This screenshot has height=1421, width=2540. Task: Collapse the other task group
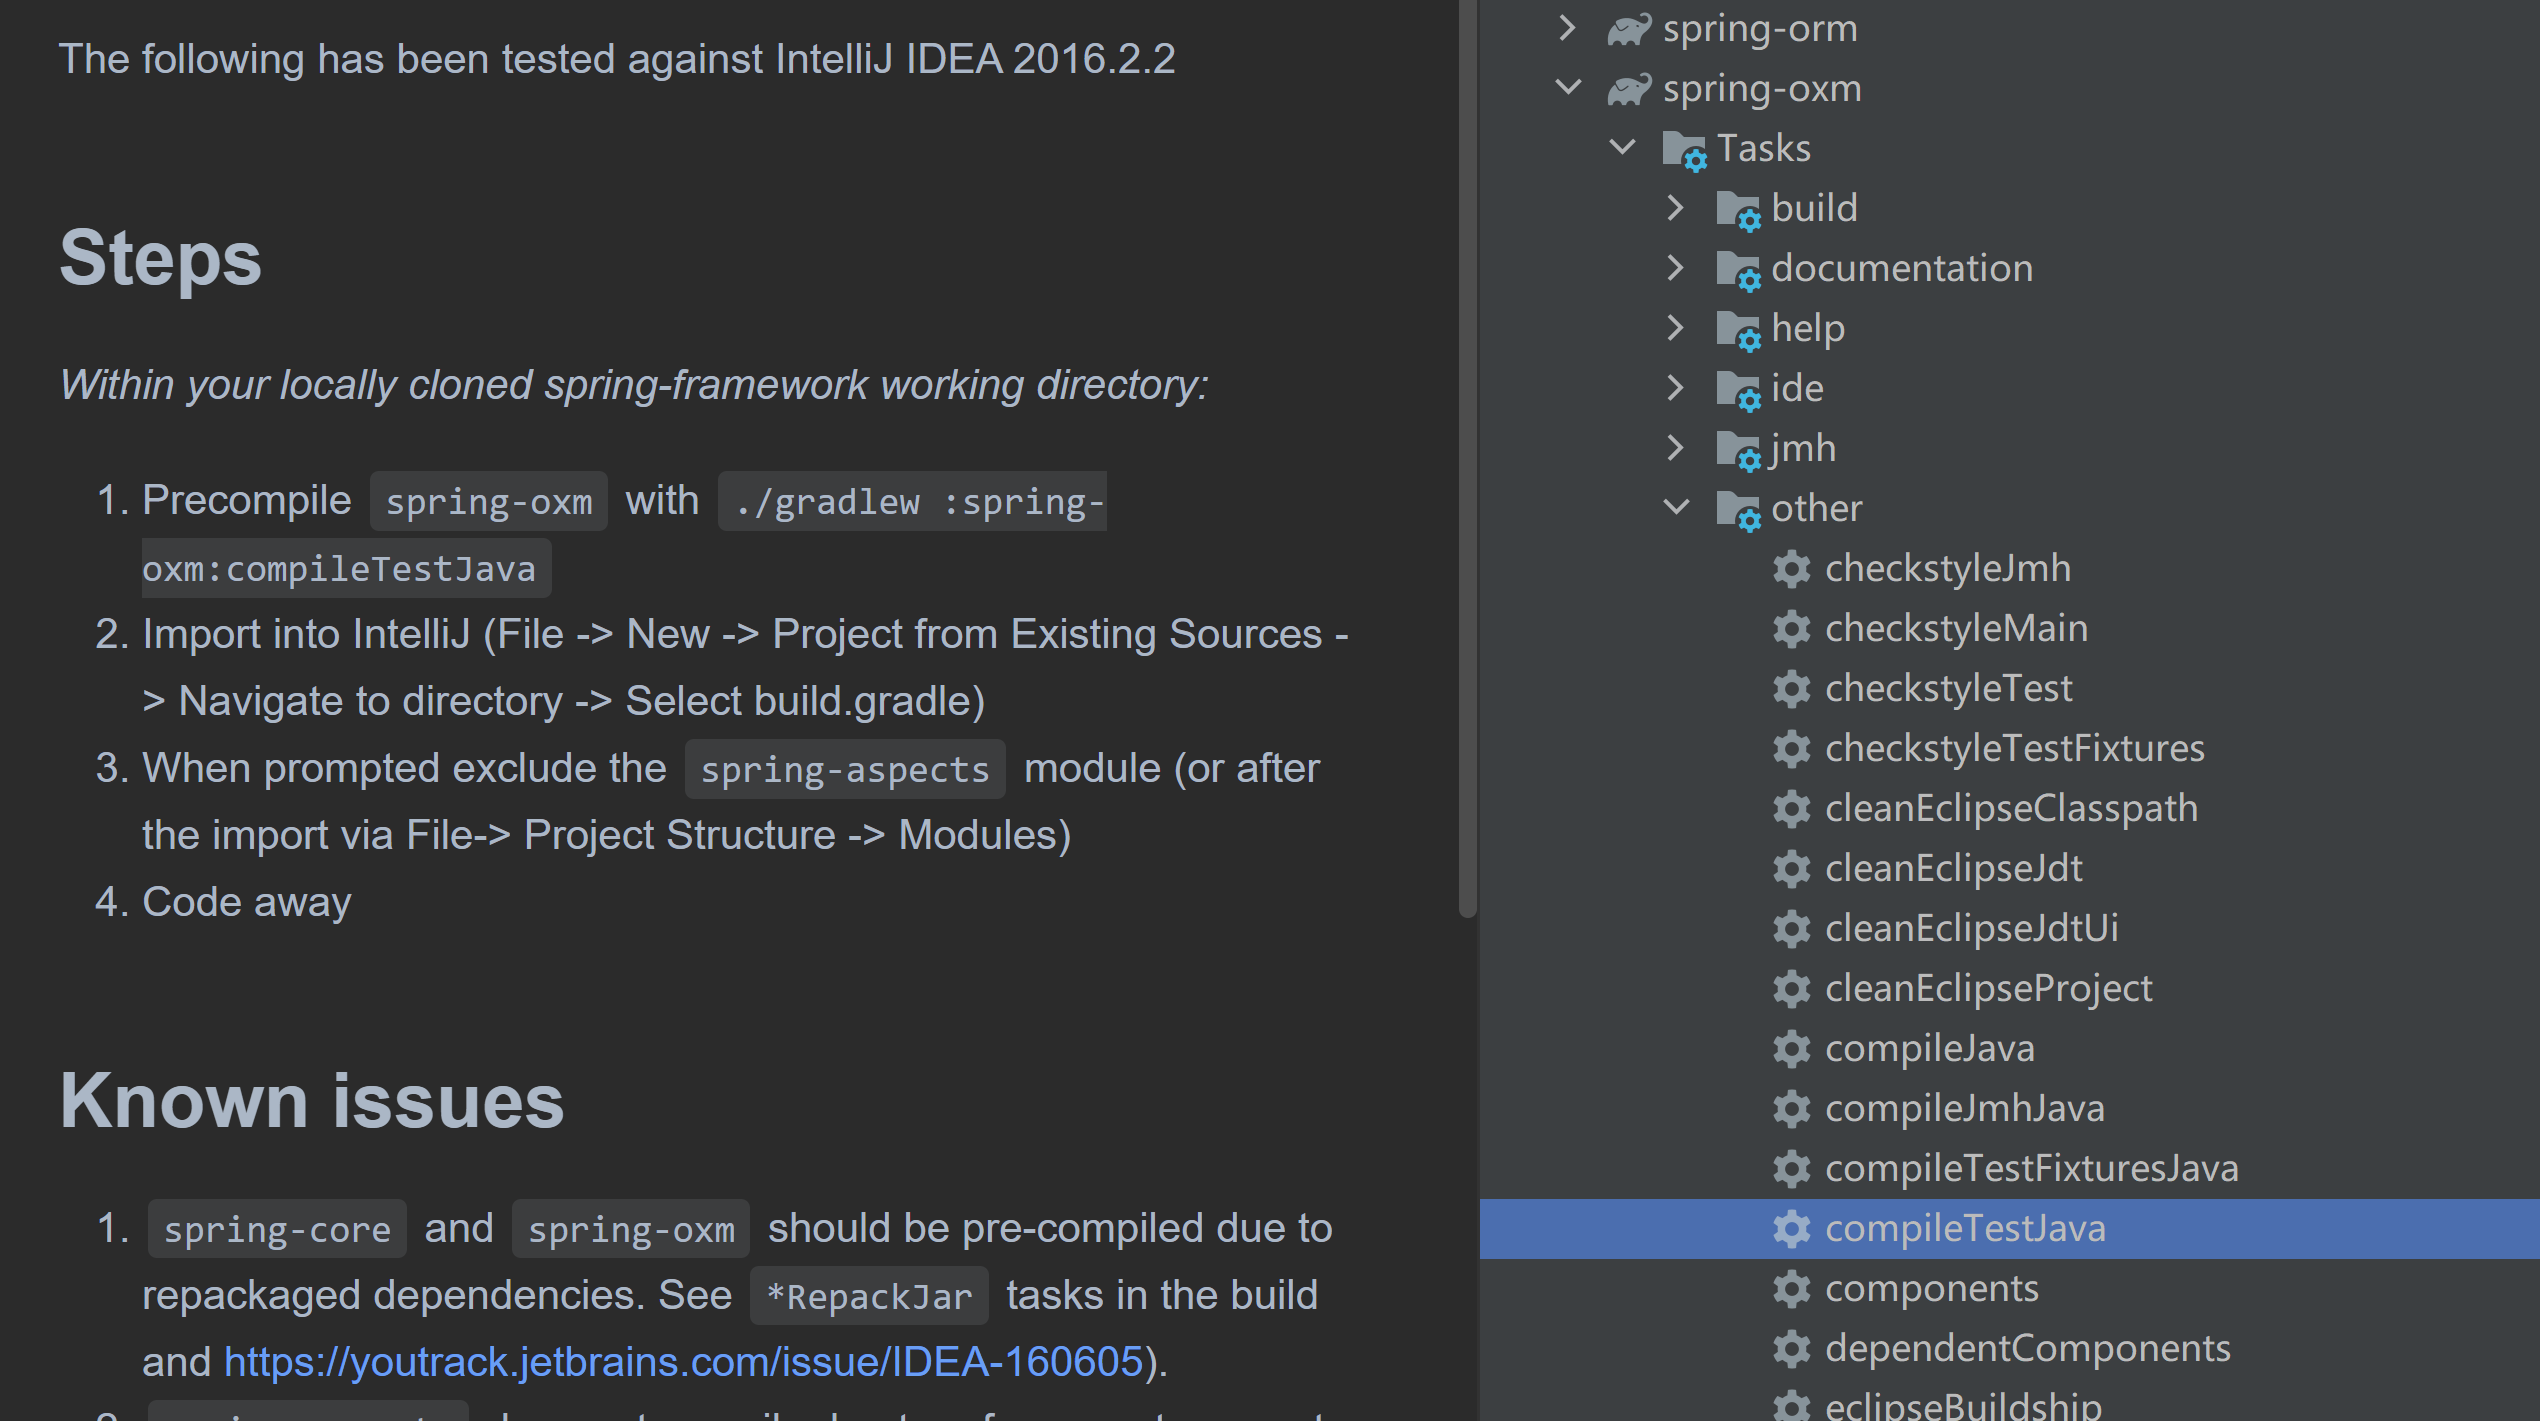point(1677,508)
